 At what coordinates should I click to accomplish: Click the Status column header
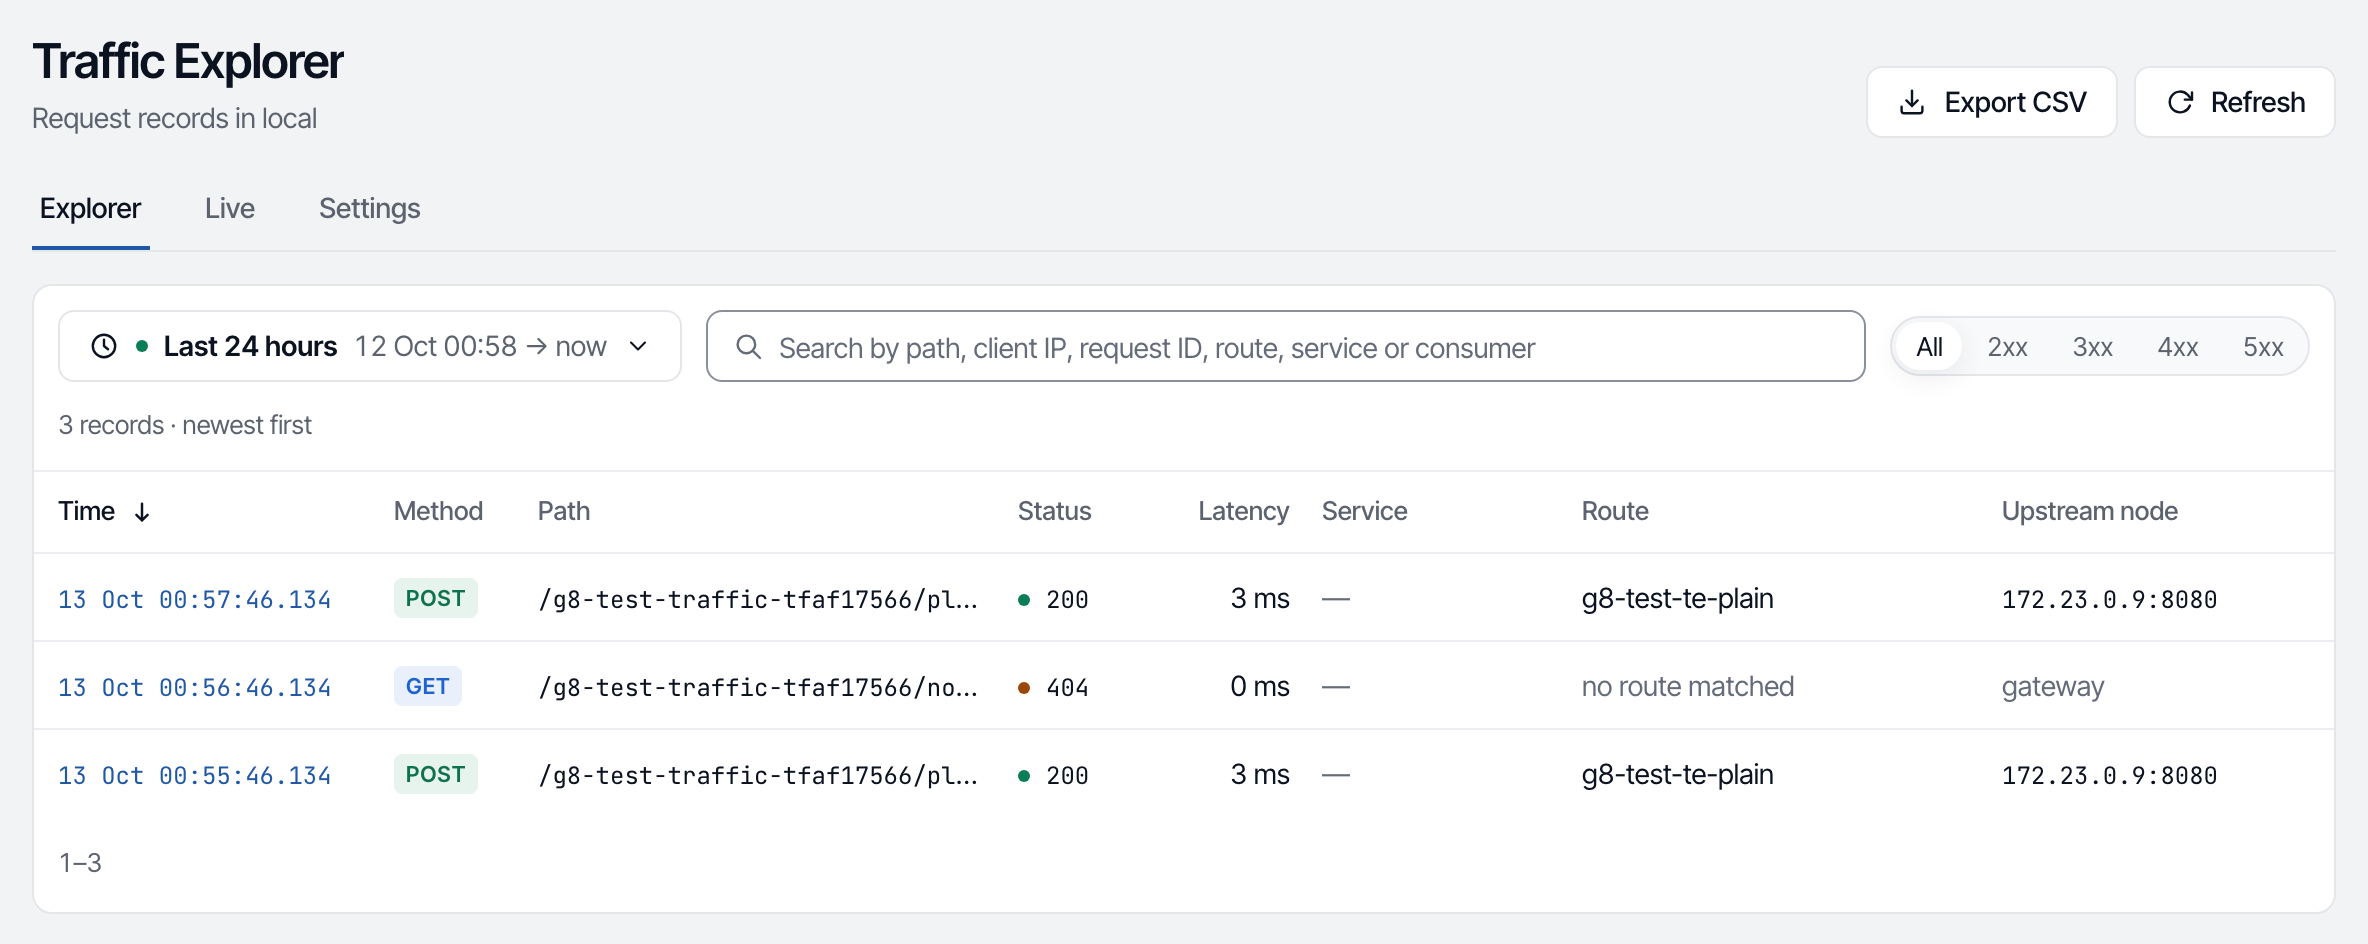point(1054,511)
